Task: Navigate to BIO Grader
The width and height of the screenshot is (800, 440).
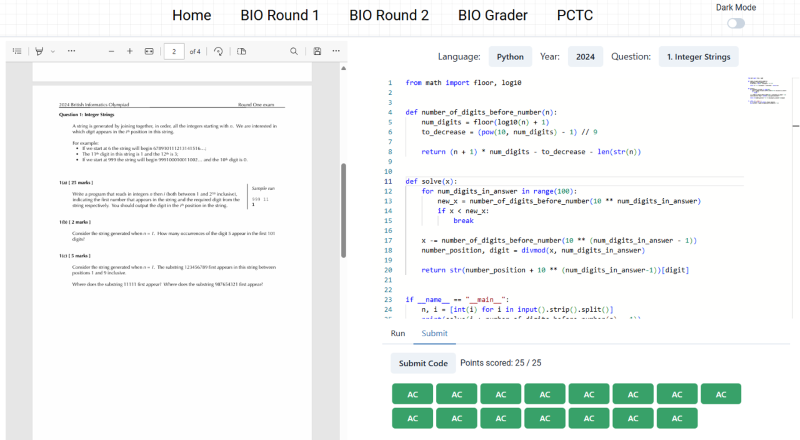Action: click(493, 15)
